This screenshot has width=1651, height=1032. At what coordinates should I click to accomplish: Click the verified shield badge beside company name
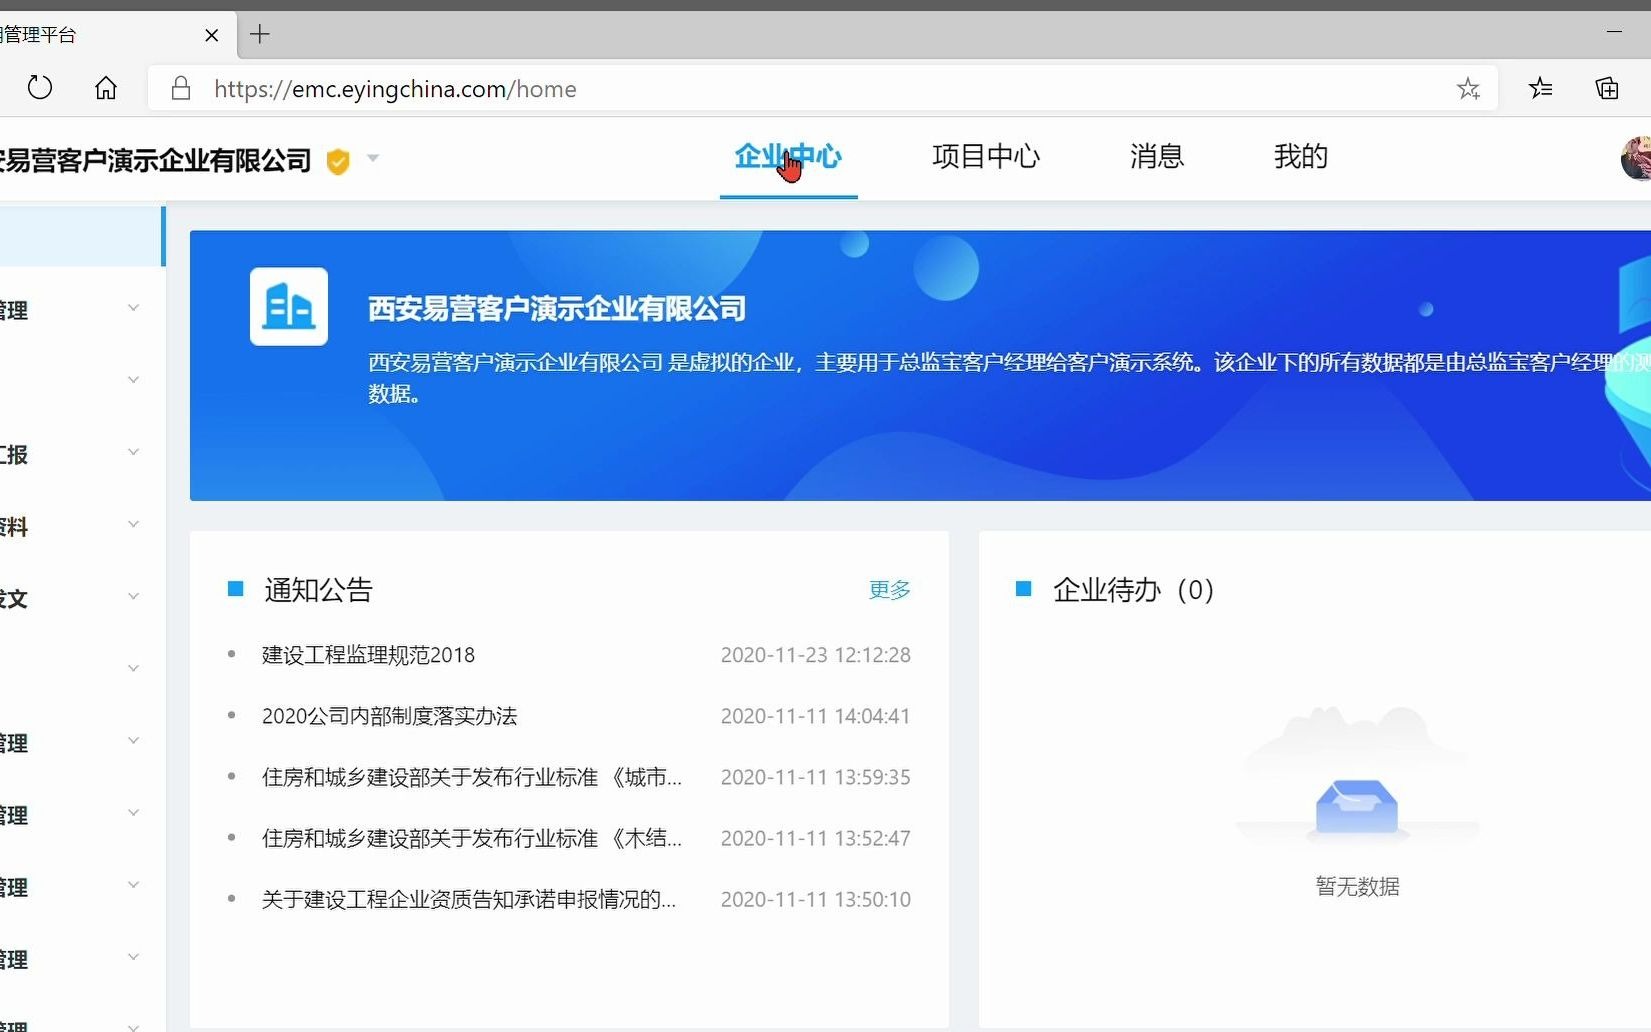(338, 161)
